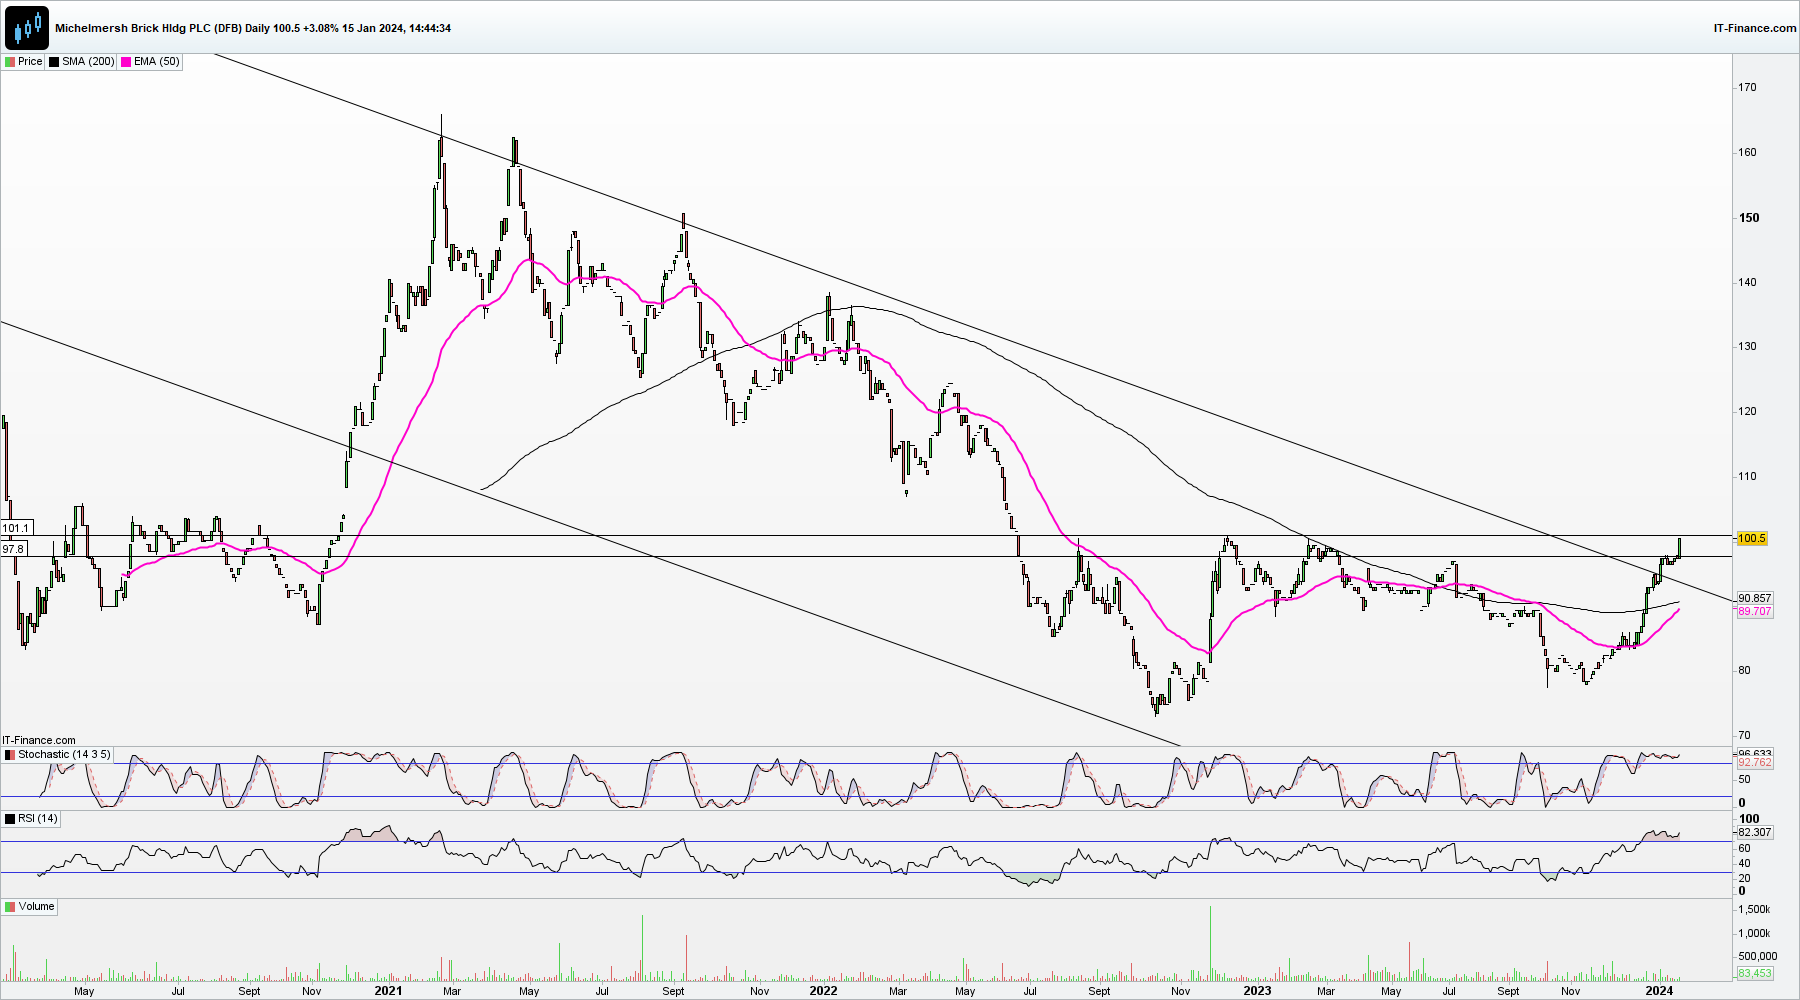Image resolution: width=1800 pixels, height=1000 pixels.
Task: Click the green 83,453 volume value label
Action: [x=1754, y=973]
